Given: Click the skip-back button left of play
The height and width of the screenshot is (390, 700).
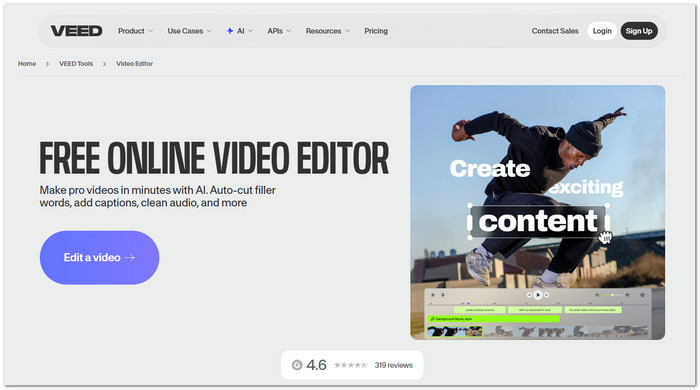Looking at the screenshot, I should coord(529,295).
